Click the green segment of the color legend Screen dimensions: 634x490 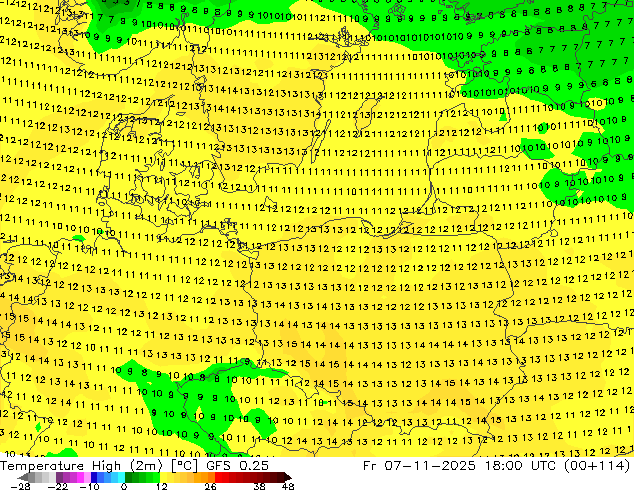click(142, 477)
